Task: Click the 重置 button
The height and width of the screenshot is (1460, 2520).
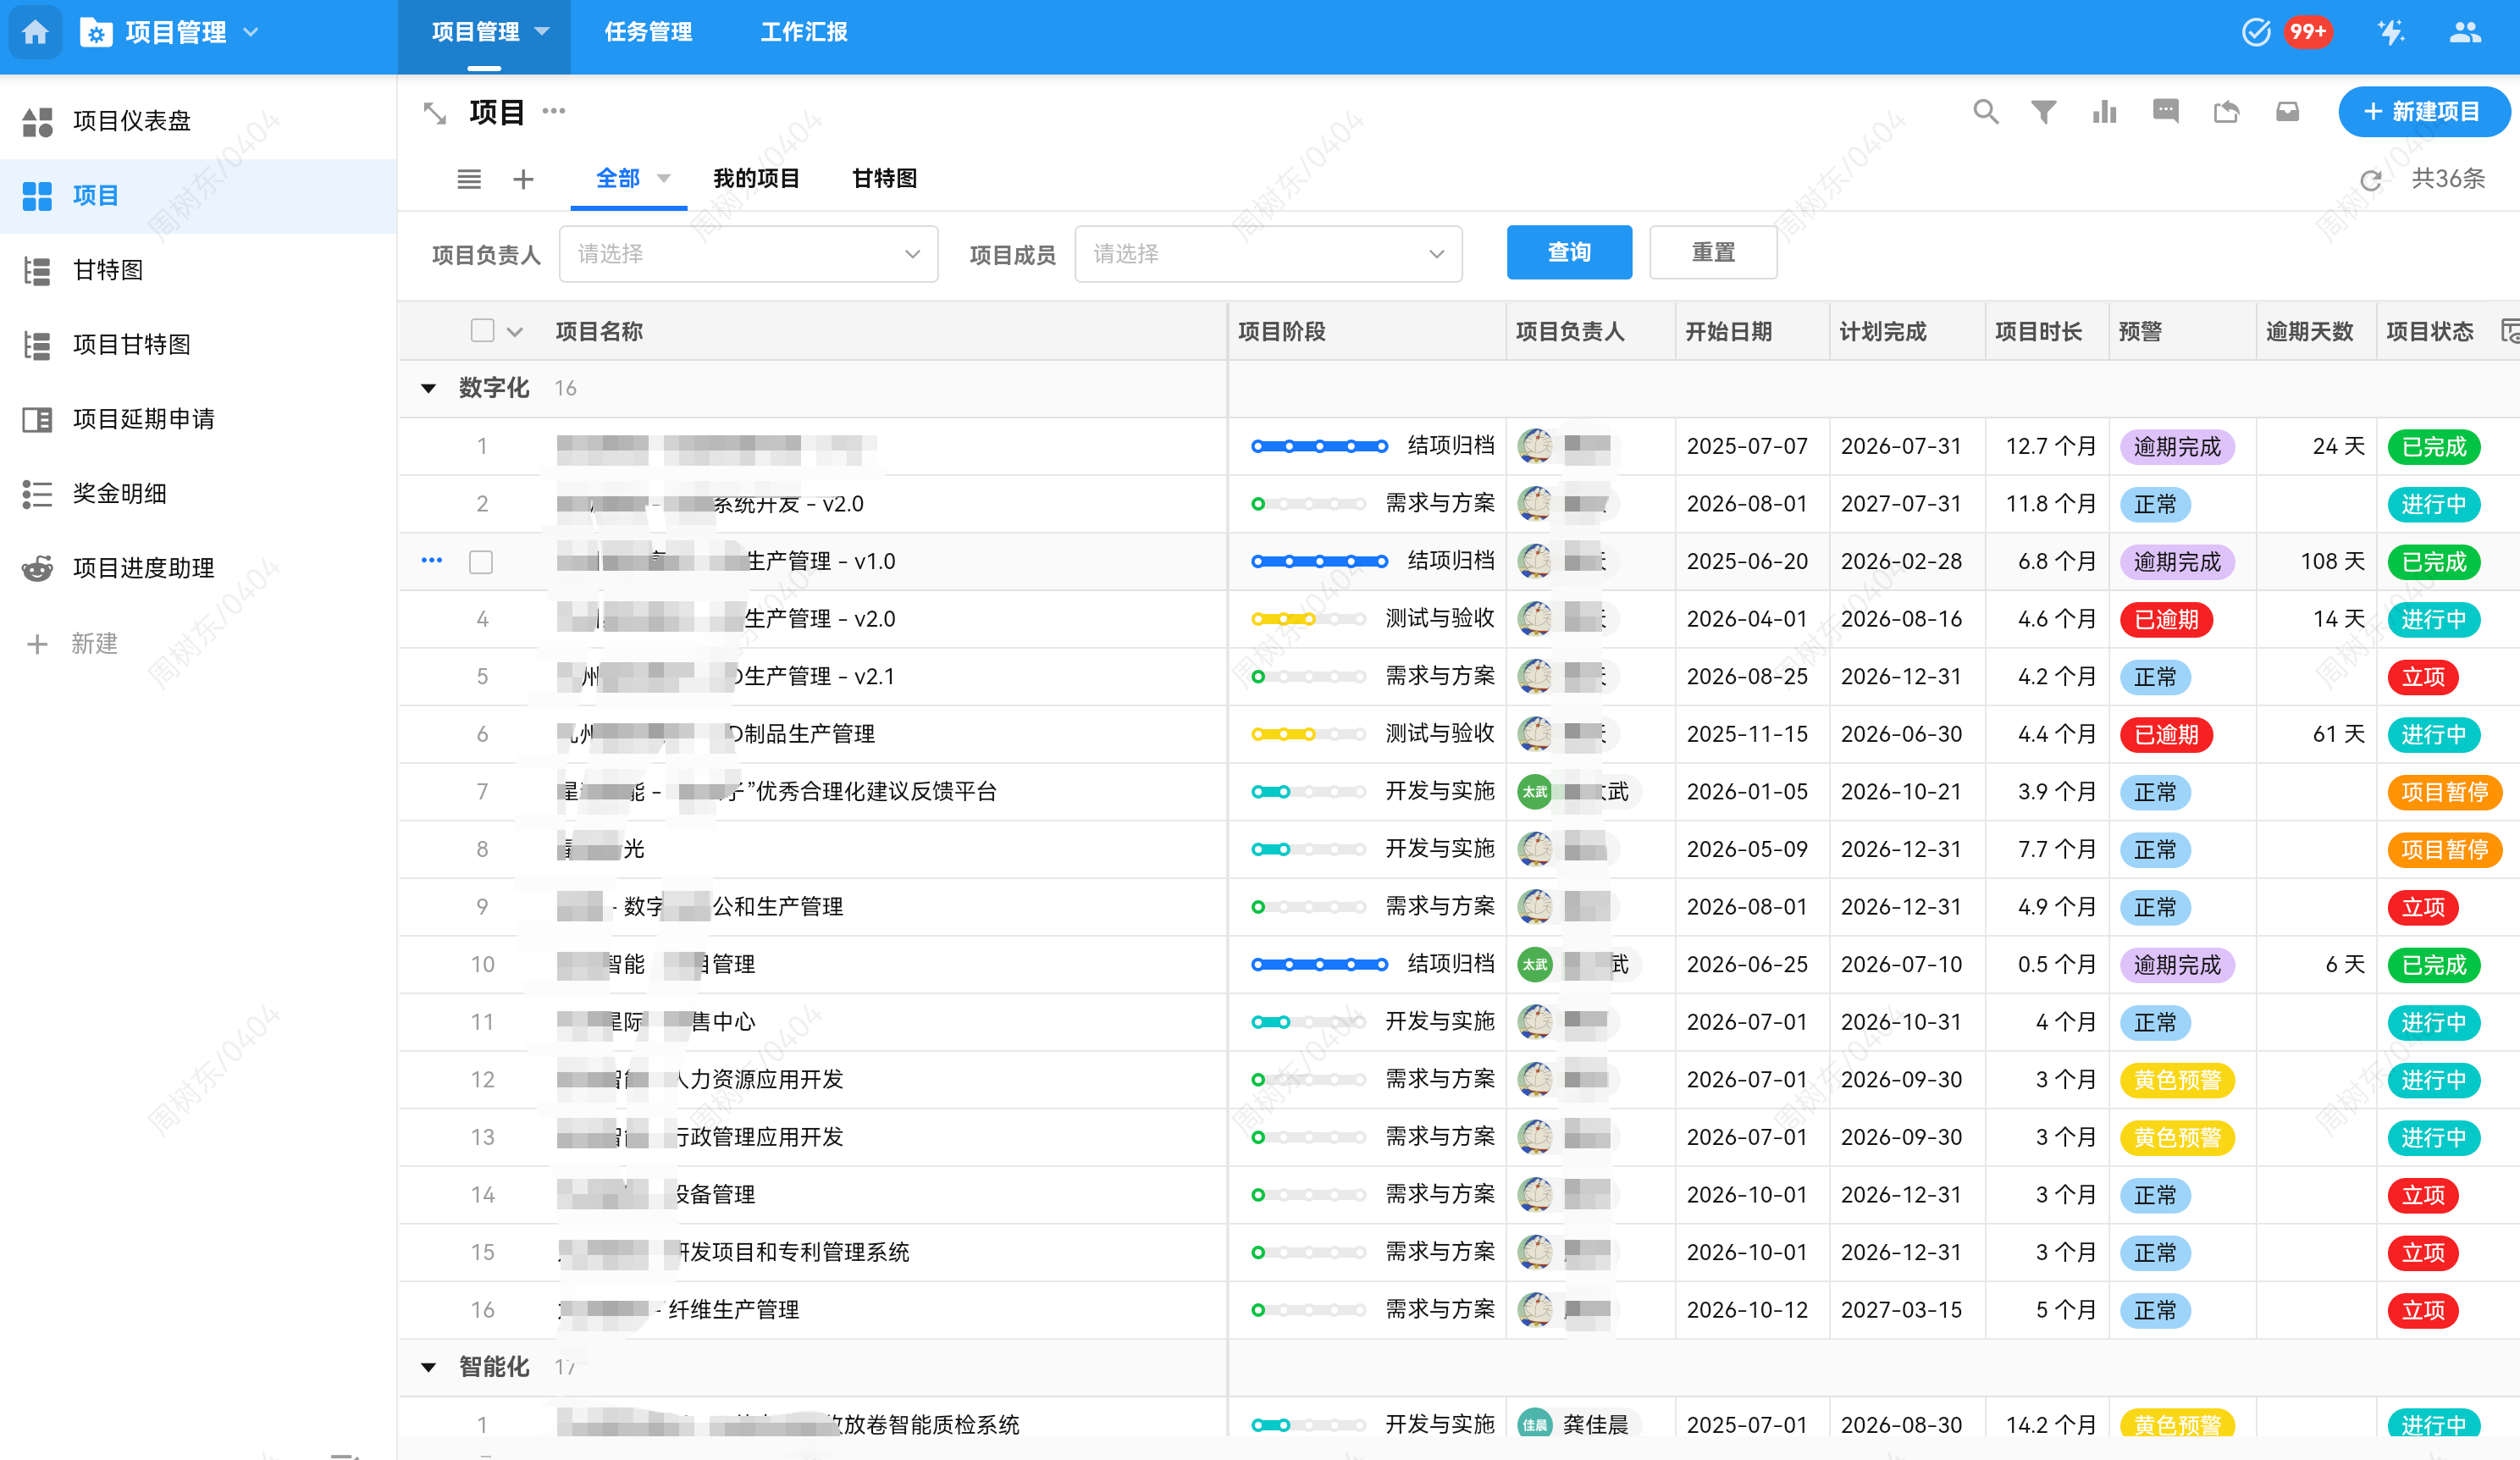Action: point(1713,252)
